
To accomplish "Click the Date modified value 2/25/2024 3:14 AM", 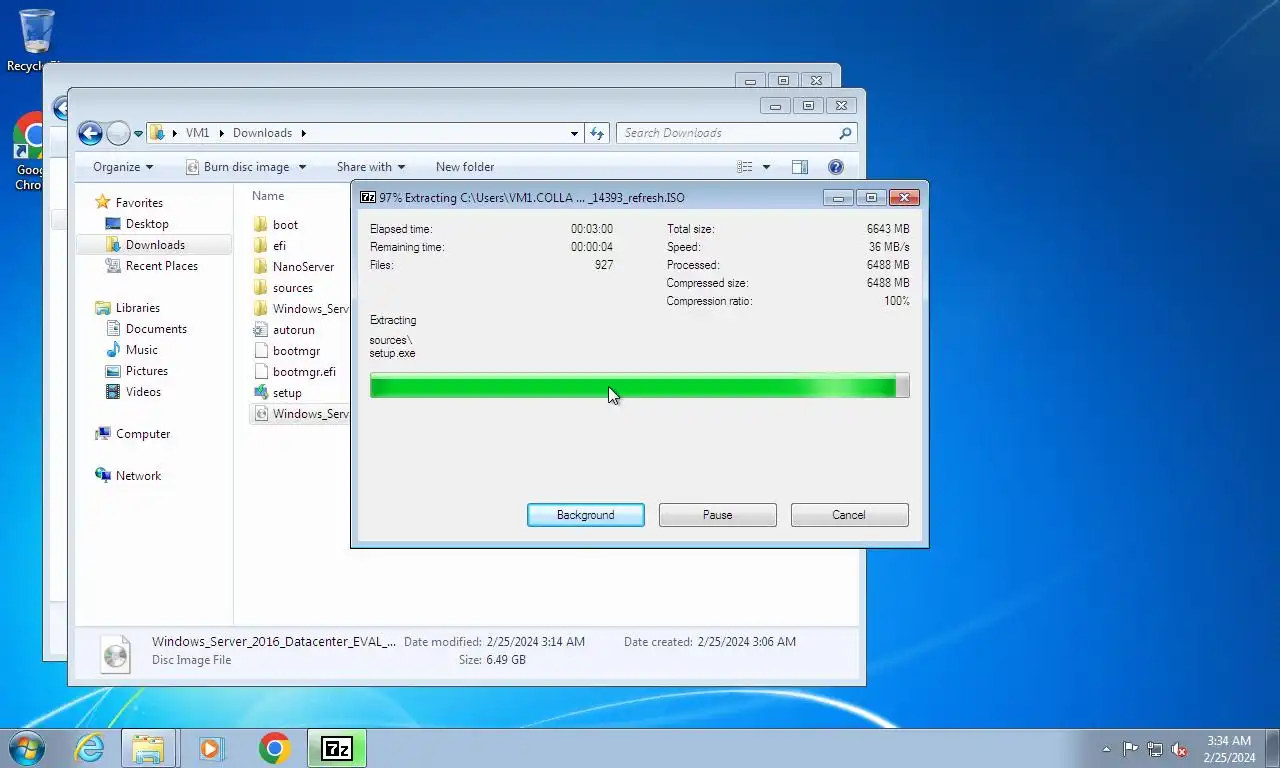I will click(x=536, y=642).
